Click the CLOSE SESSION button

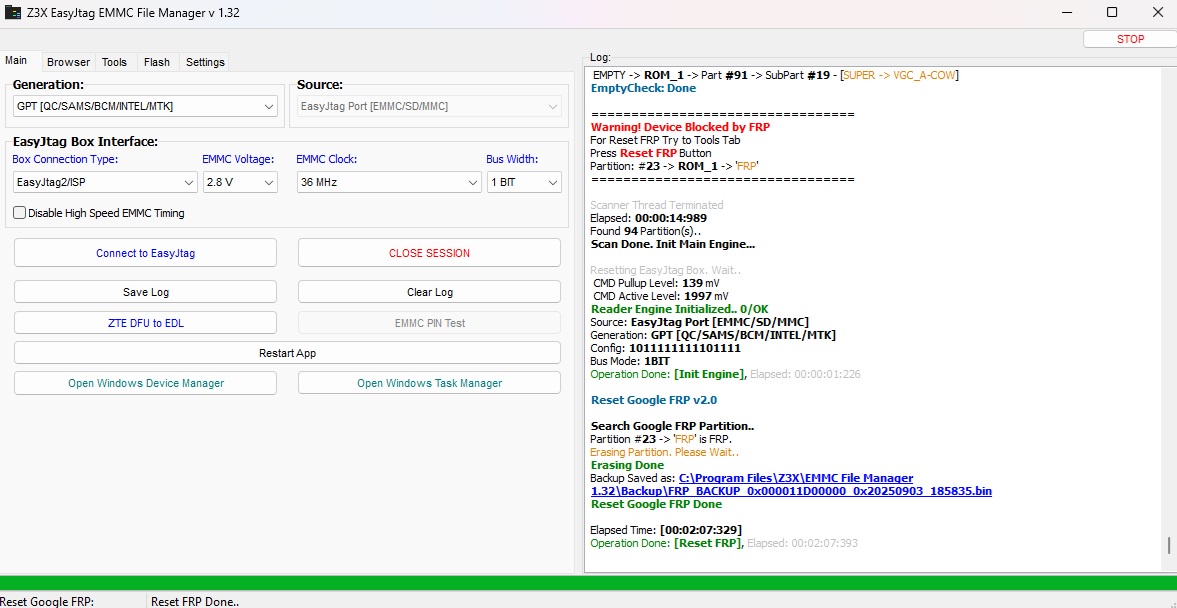coord(429,253)
